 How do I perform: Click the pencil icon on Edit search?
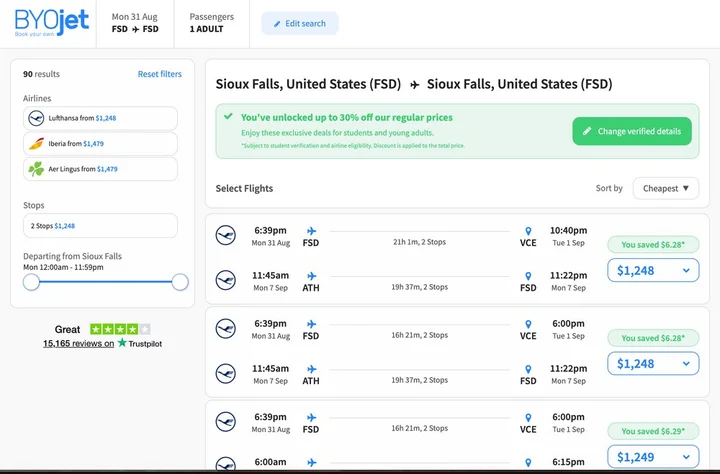tap(277, 24)
